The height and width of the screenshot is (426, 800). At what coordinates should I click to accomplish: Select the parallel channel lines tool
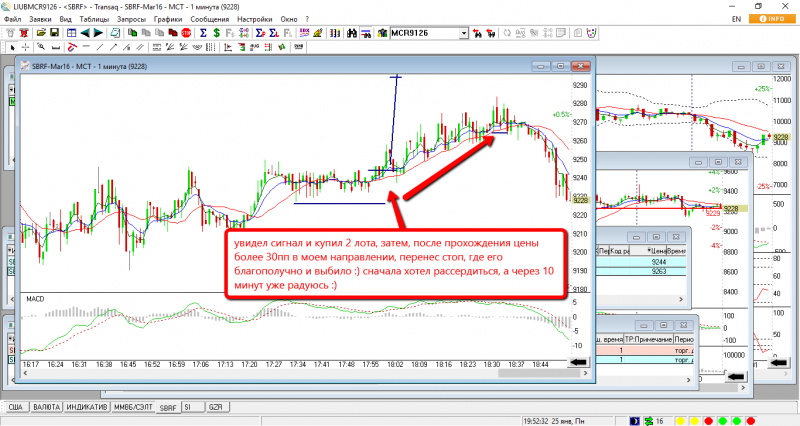point(140,47)
